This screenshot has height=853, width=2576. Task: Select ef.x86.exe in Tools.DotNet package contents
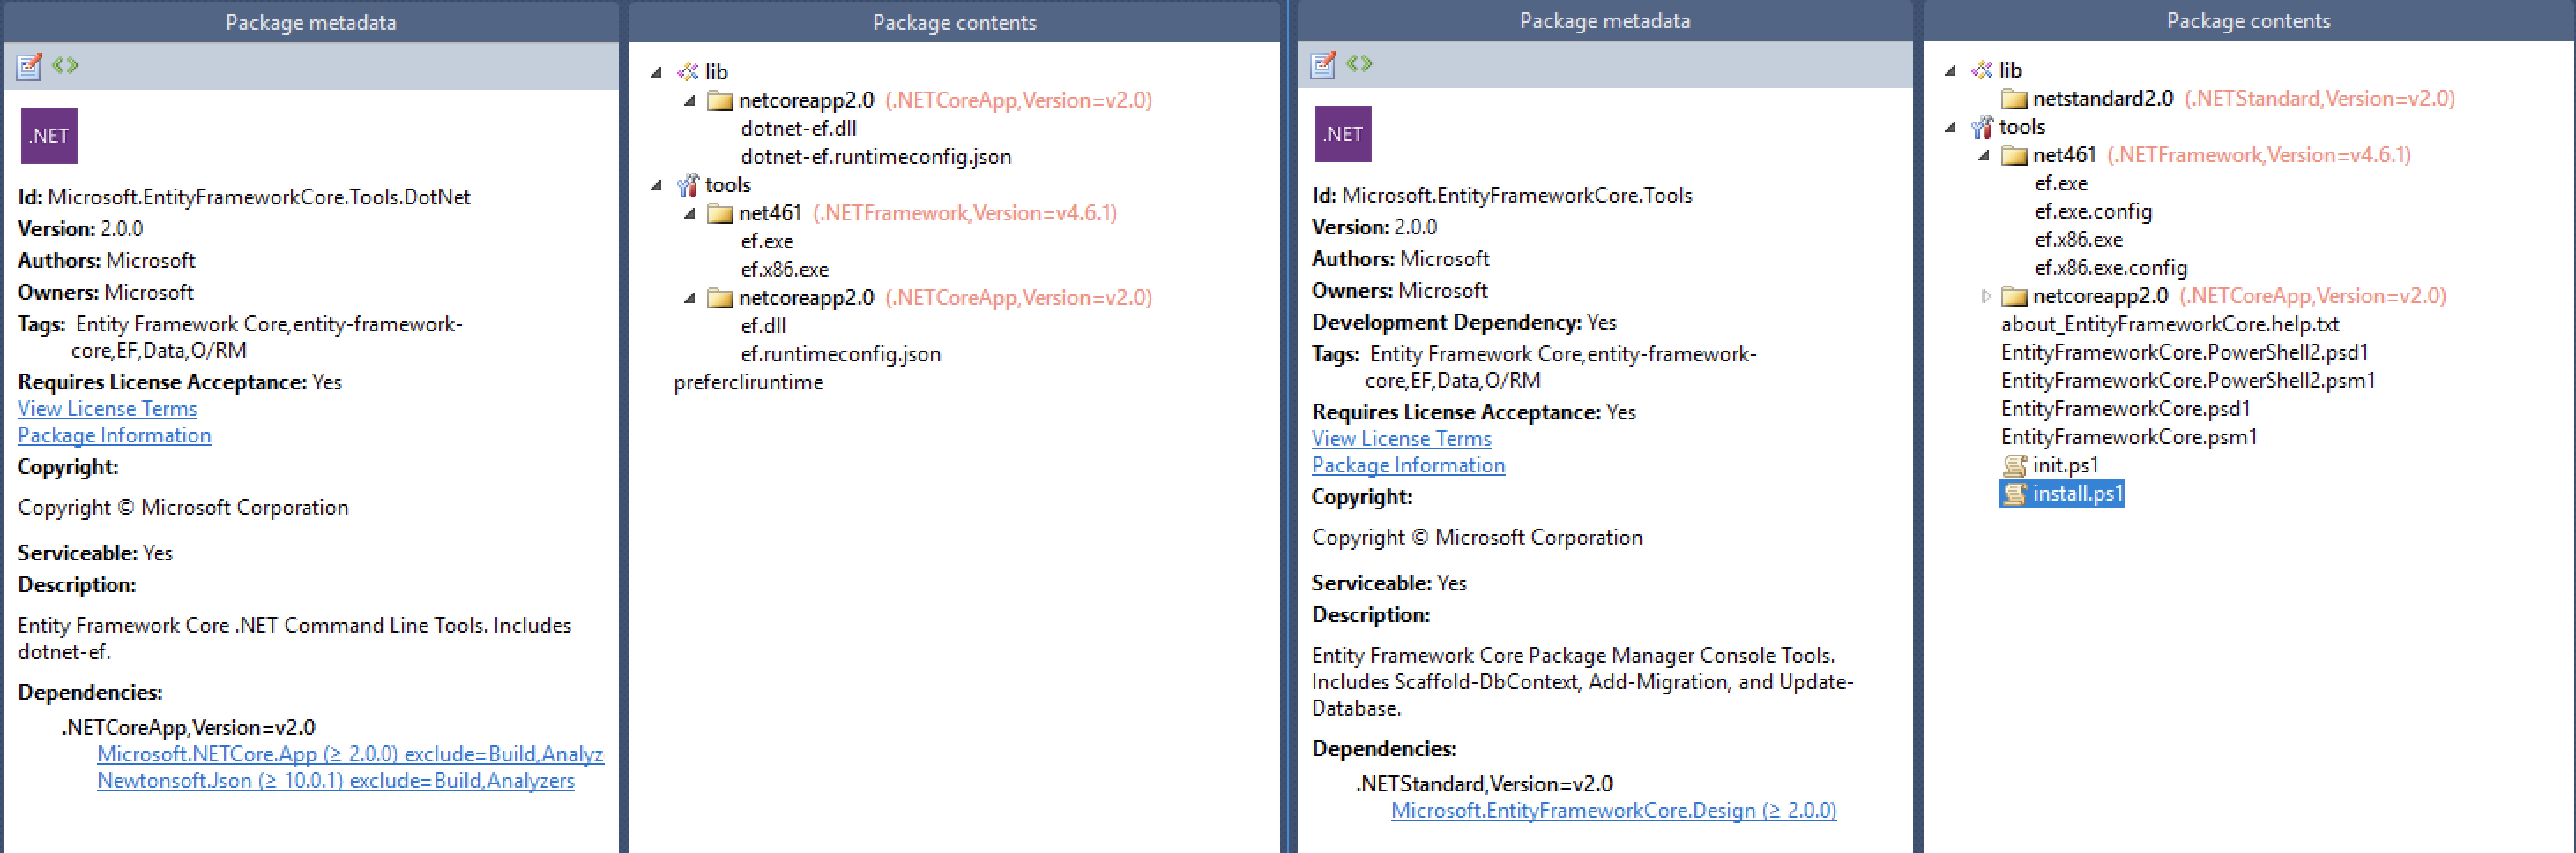pos(785,270)
